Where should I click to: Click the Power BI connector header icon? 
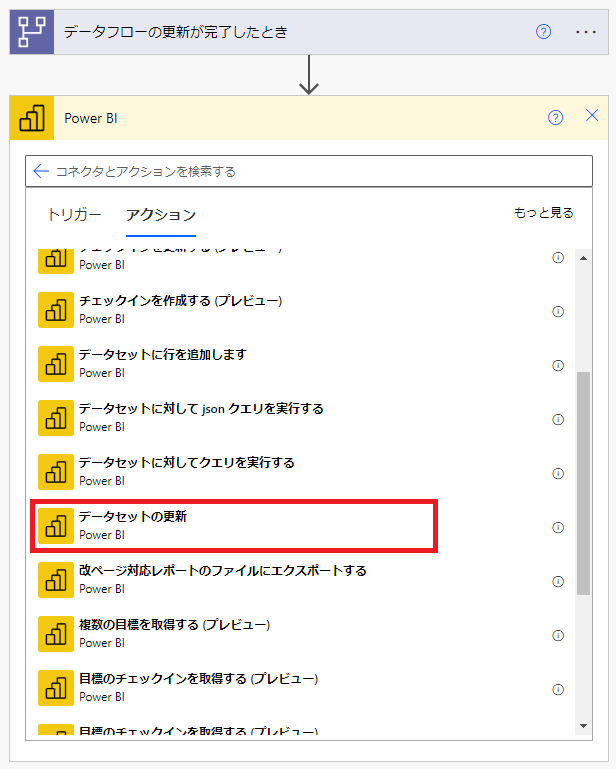32,118
